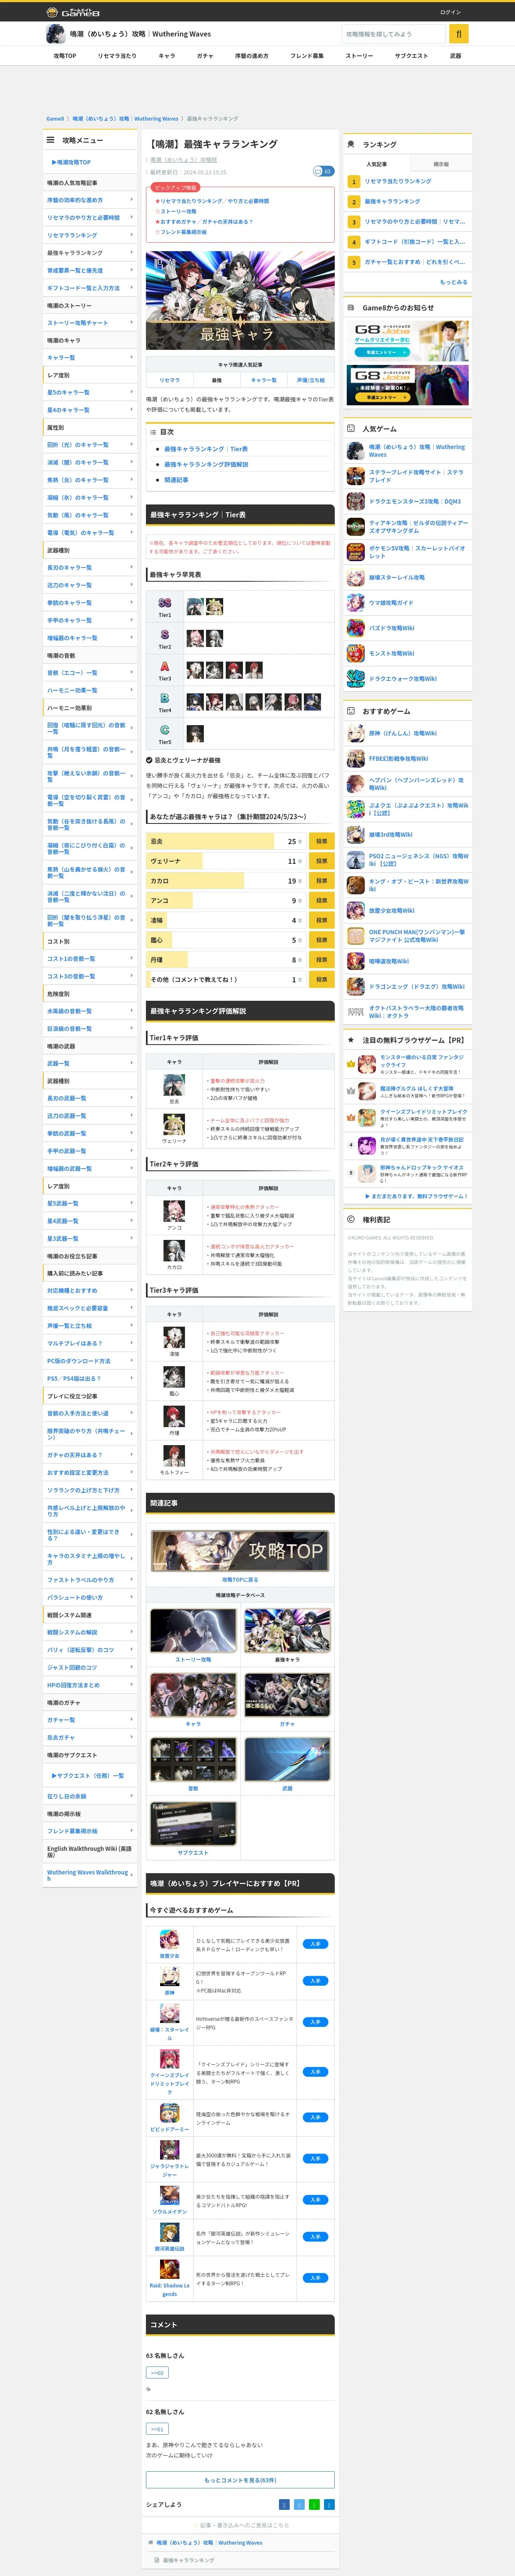Open the フレンド募集 navigation tab
This screenshot has height=2576, width=515.
coord(307,56)
